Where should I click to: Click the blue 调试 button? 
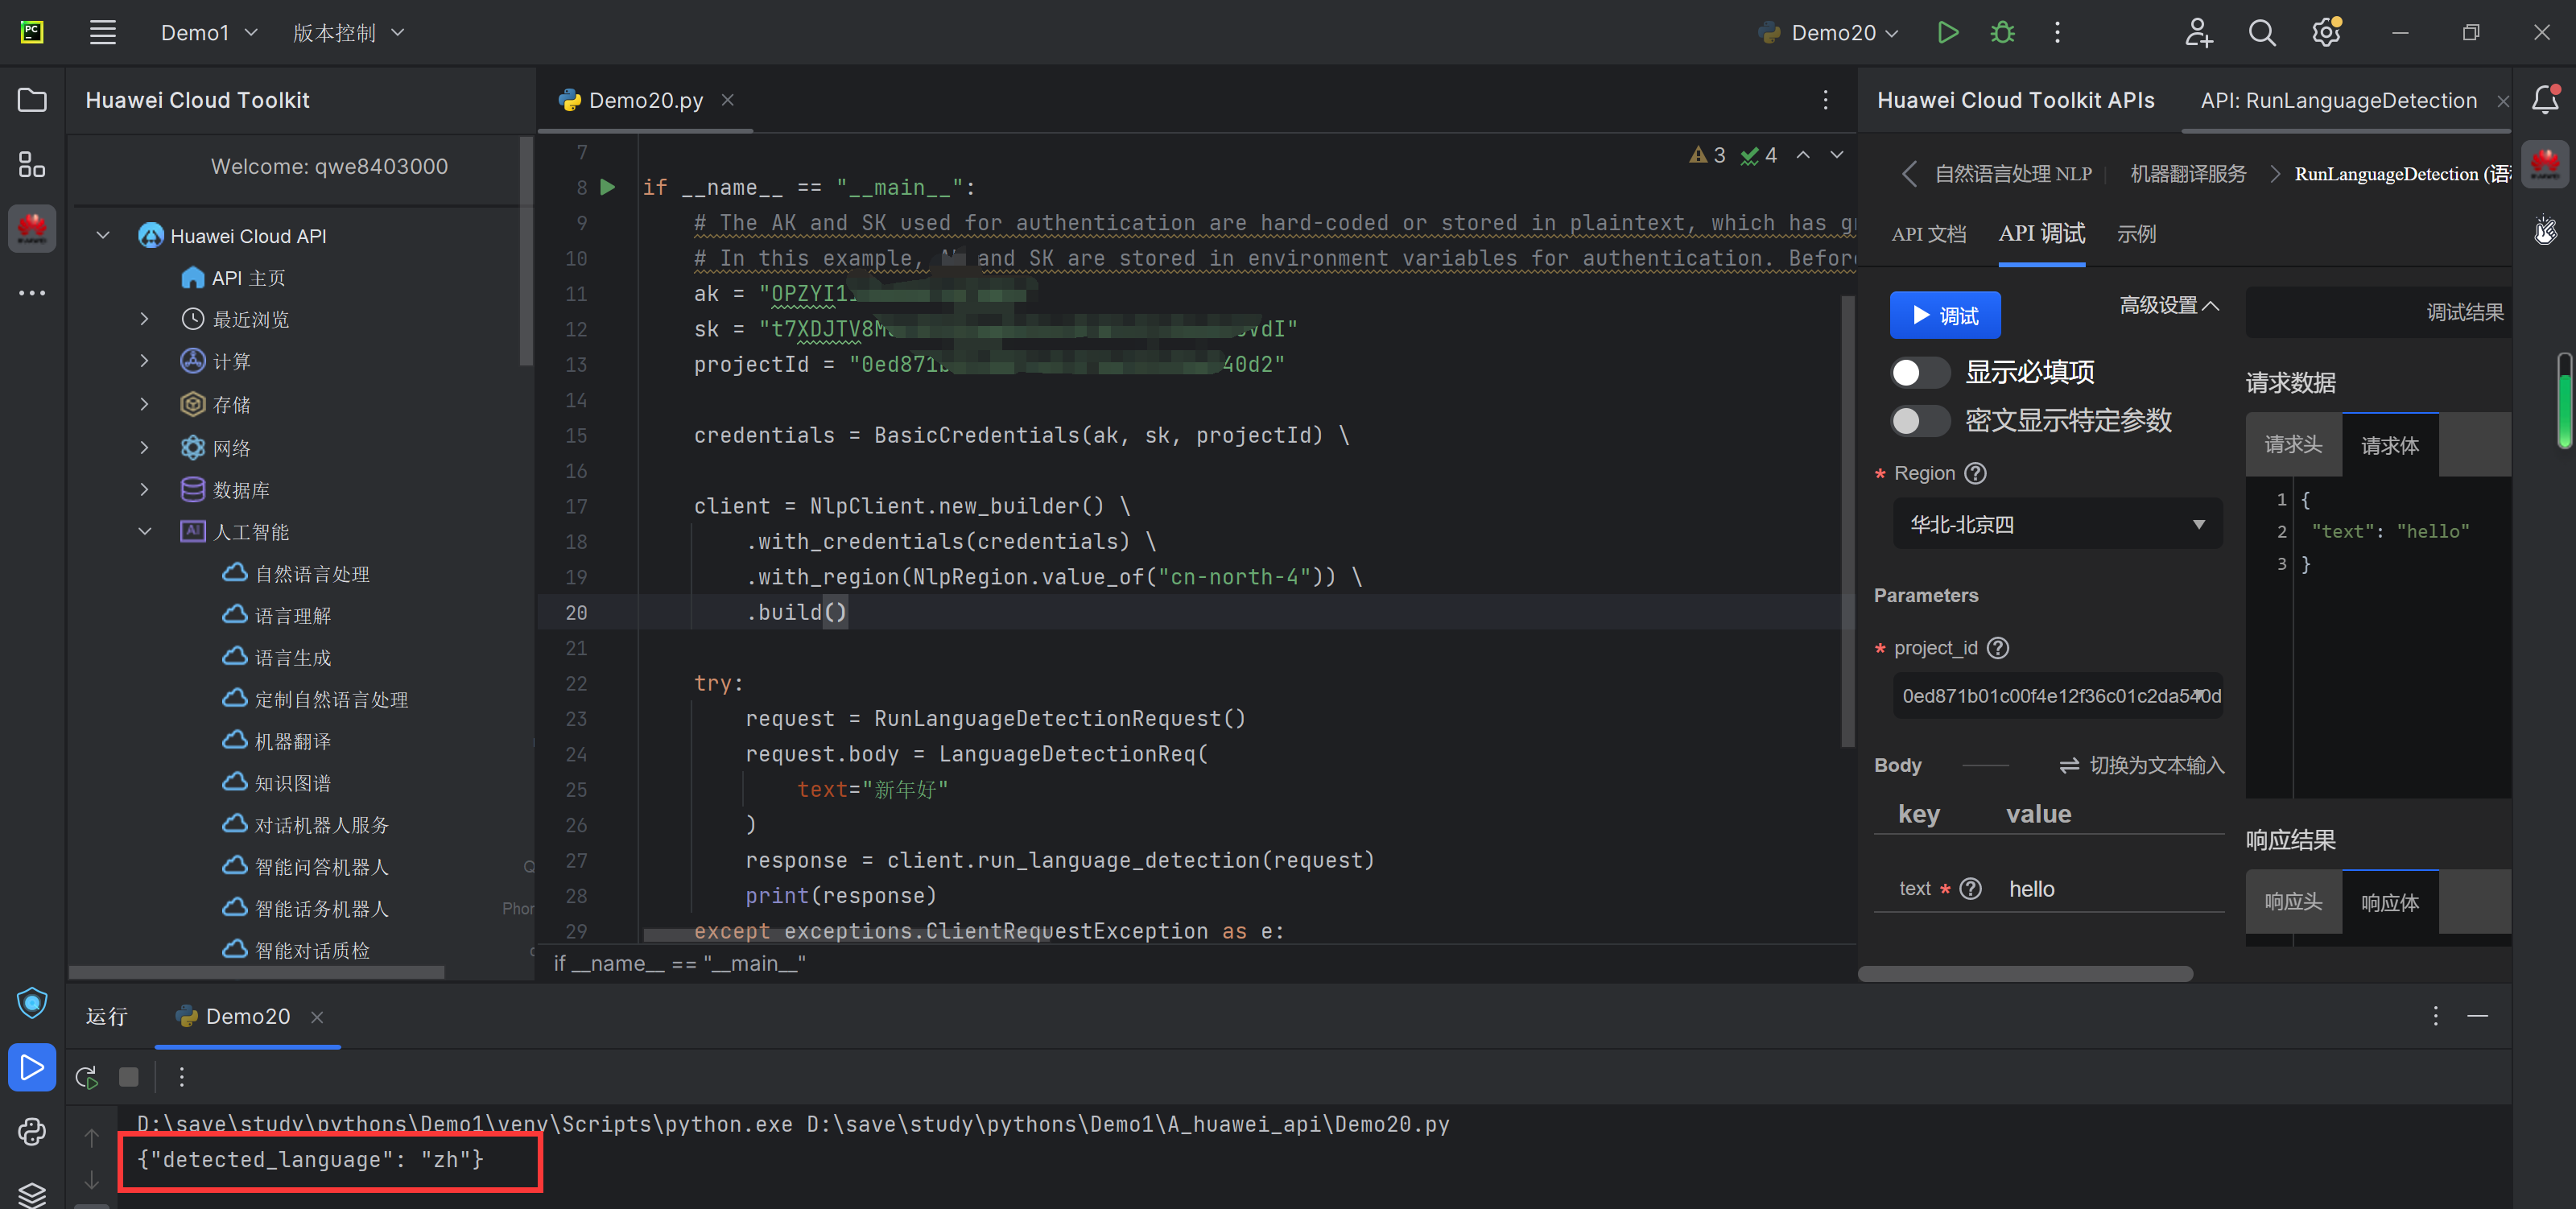tap(1944, 316)
